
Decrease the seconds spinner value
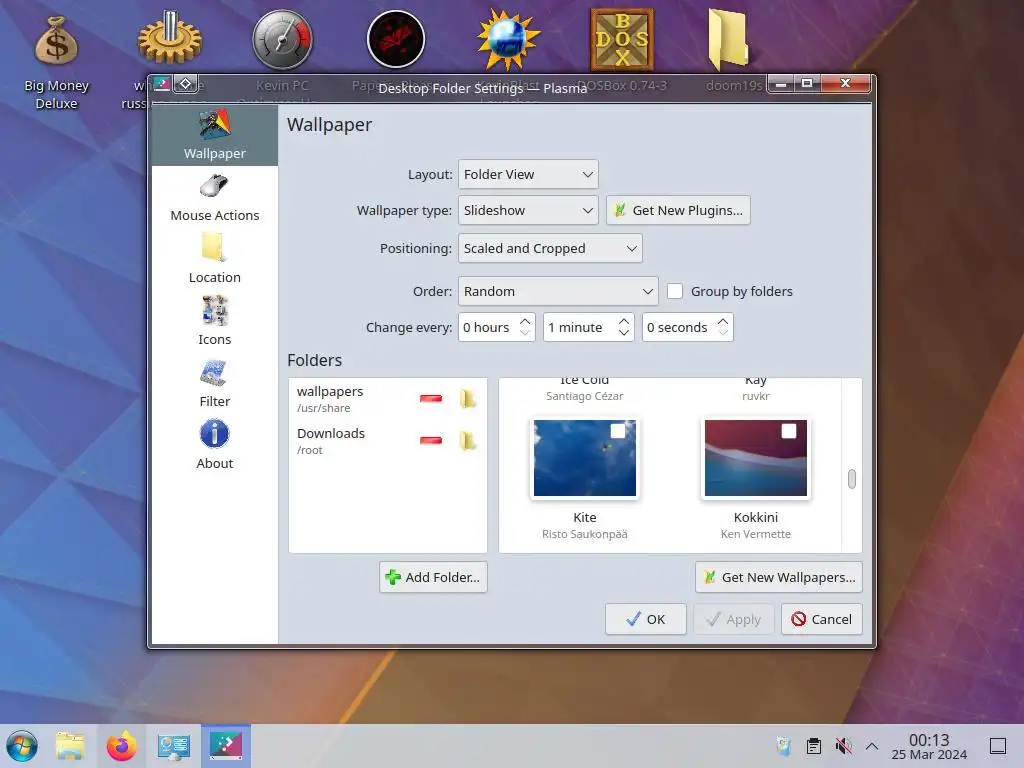coord(723,333)
